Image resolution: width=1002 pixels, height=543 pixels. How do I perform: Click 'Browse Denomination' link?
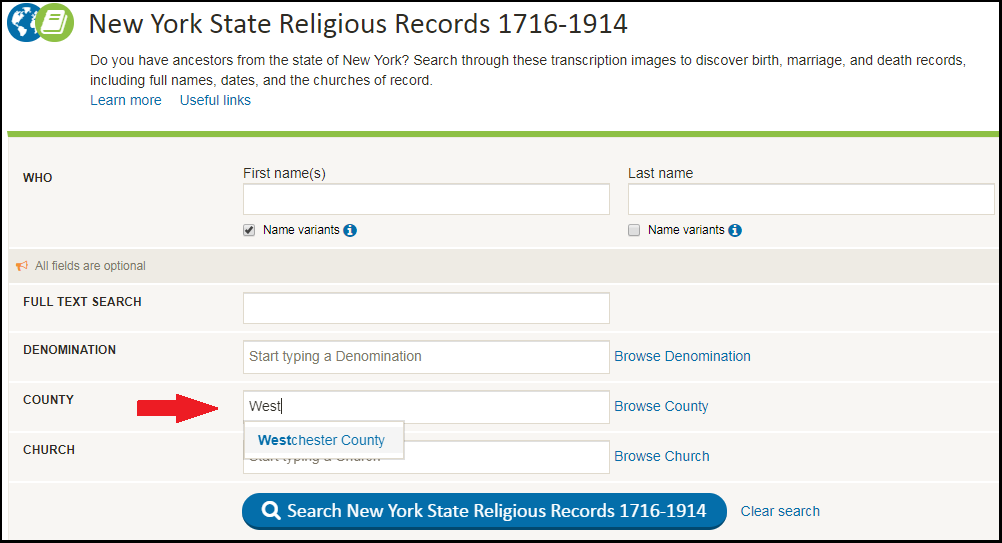(682, 356)
